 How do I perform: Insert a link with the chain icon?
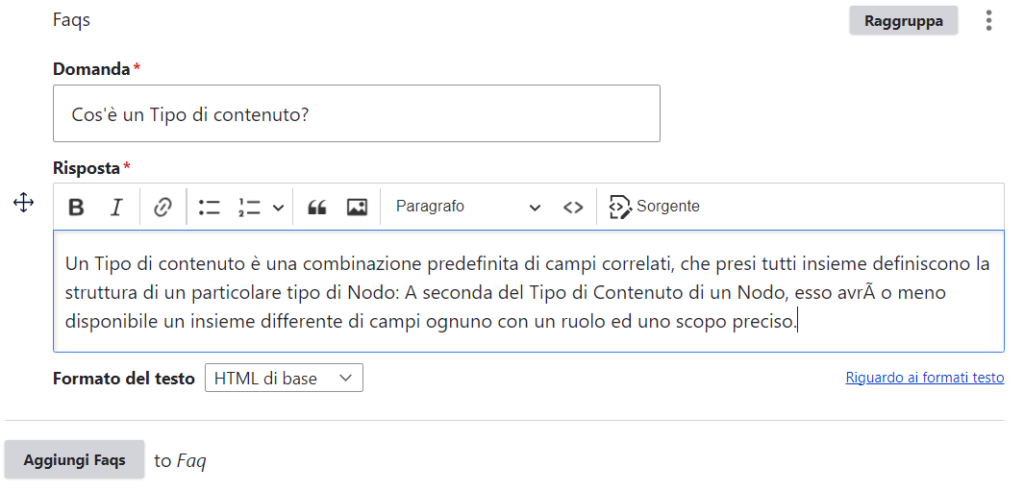163,207
